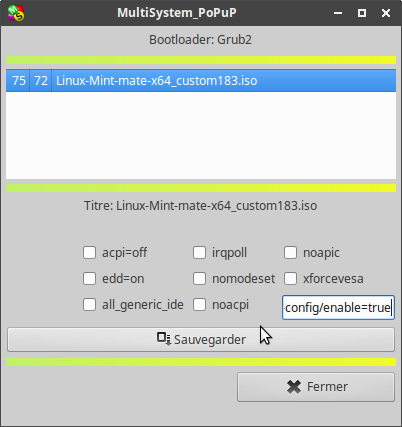The height and width of the screenshot is (427, 402).
Task: Enable the noacpi checkbox
Action: tap(199, 304)
